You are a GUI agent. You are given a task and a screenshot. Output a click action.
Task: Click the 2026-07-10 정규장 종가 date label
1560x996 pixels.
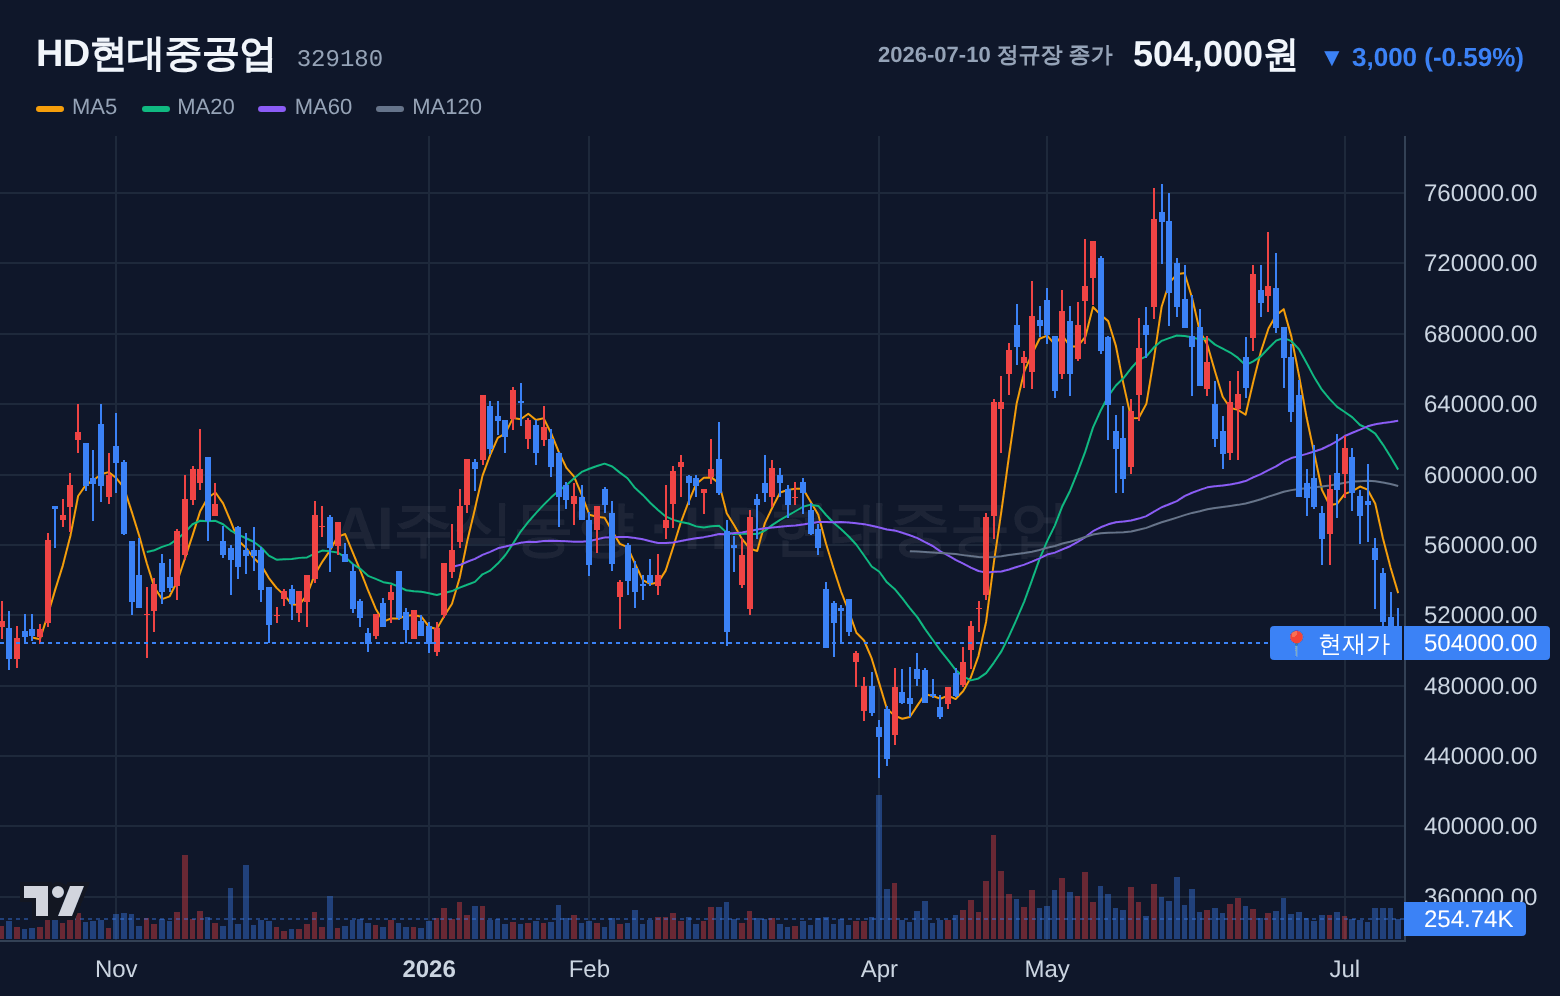[x=995, y=55]
